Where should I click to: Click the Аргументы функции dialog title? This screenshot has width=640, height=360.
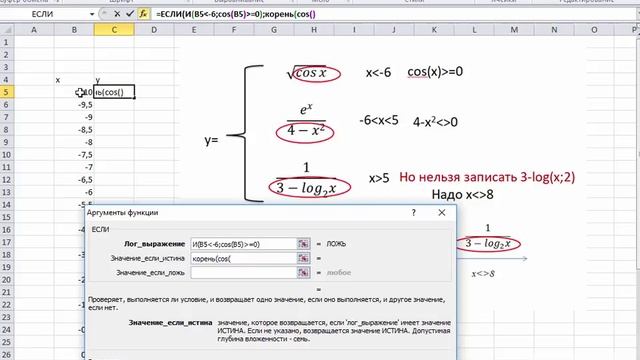[x=122, y=213]
